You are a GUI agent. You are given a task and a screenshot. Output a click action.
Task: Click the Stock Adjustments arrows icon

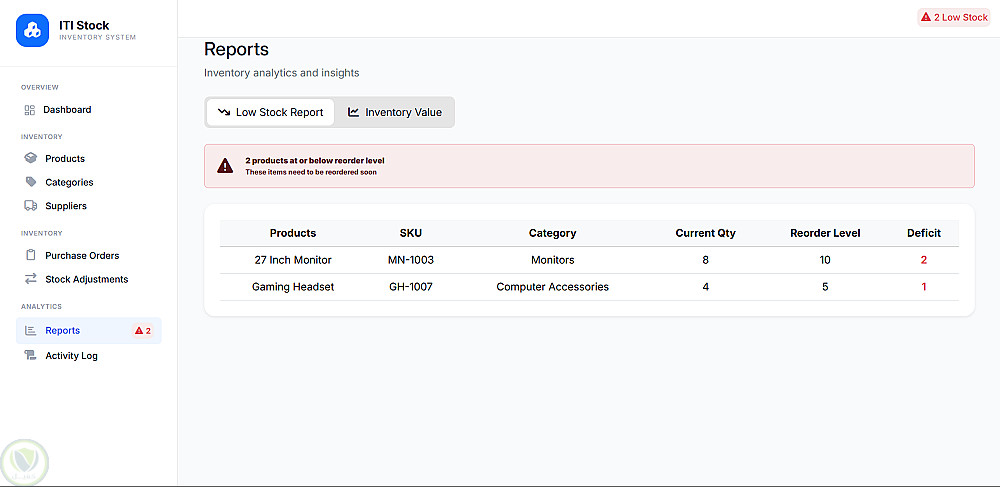30,279
